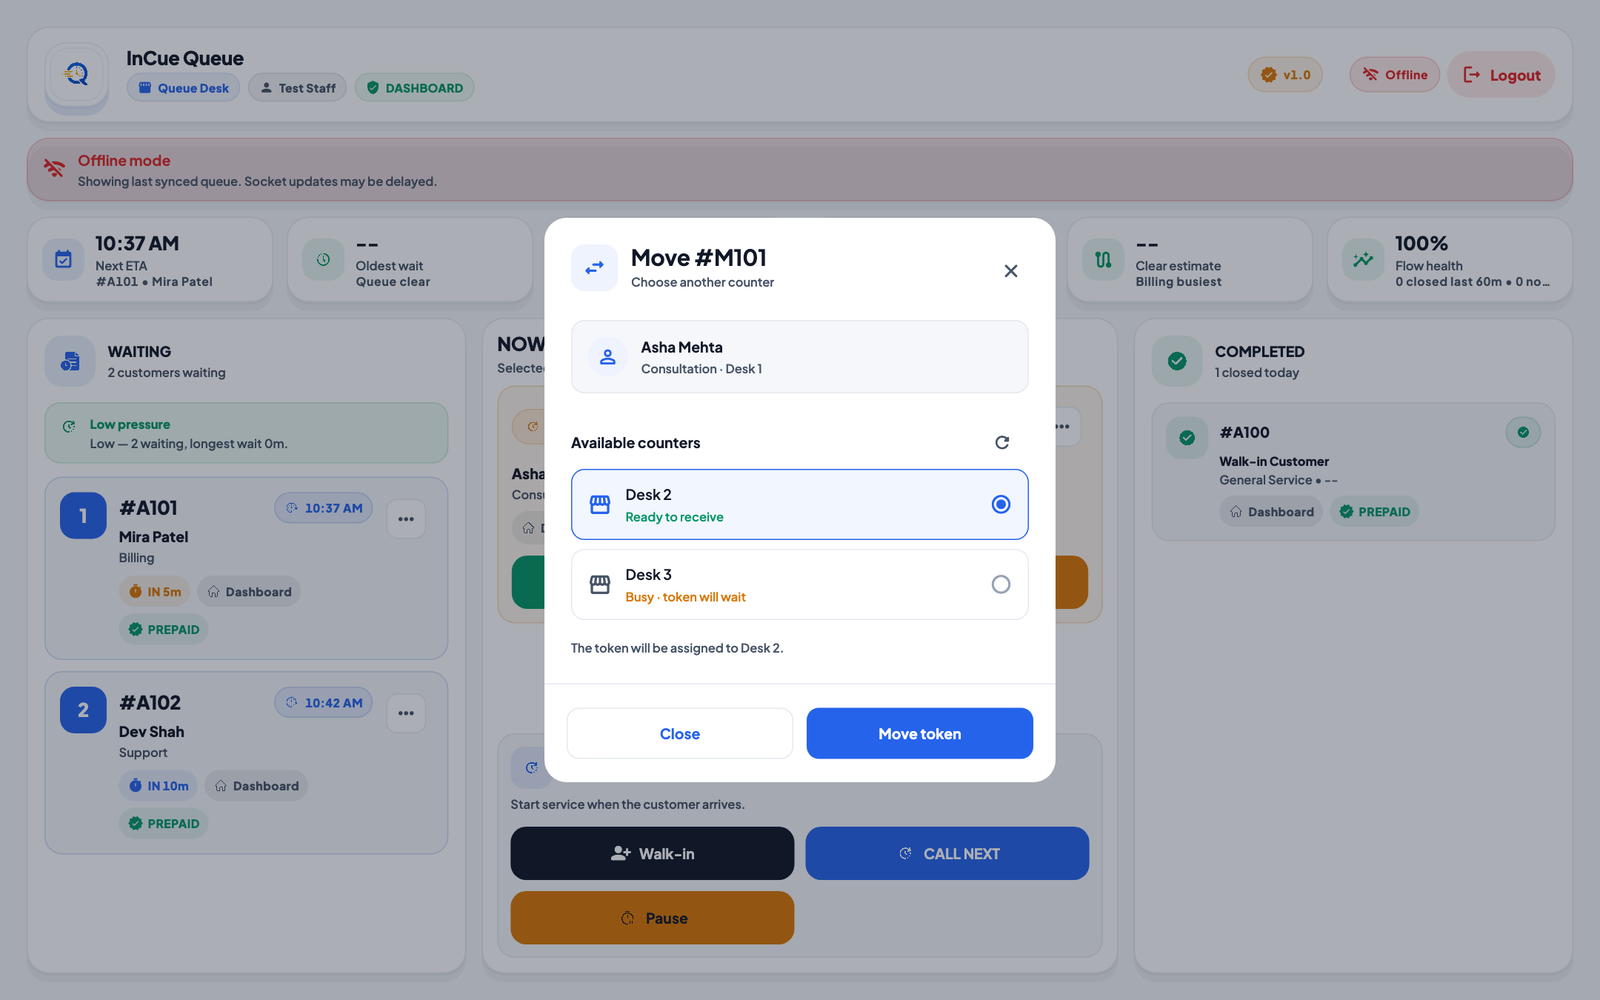
Task: Click the DASHBOARD badge
Action: pyautogui.click(x=415, y=88)
